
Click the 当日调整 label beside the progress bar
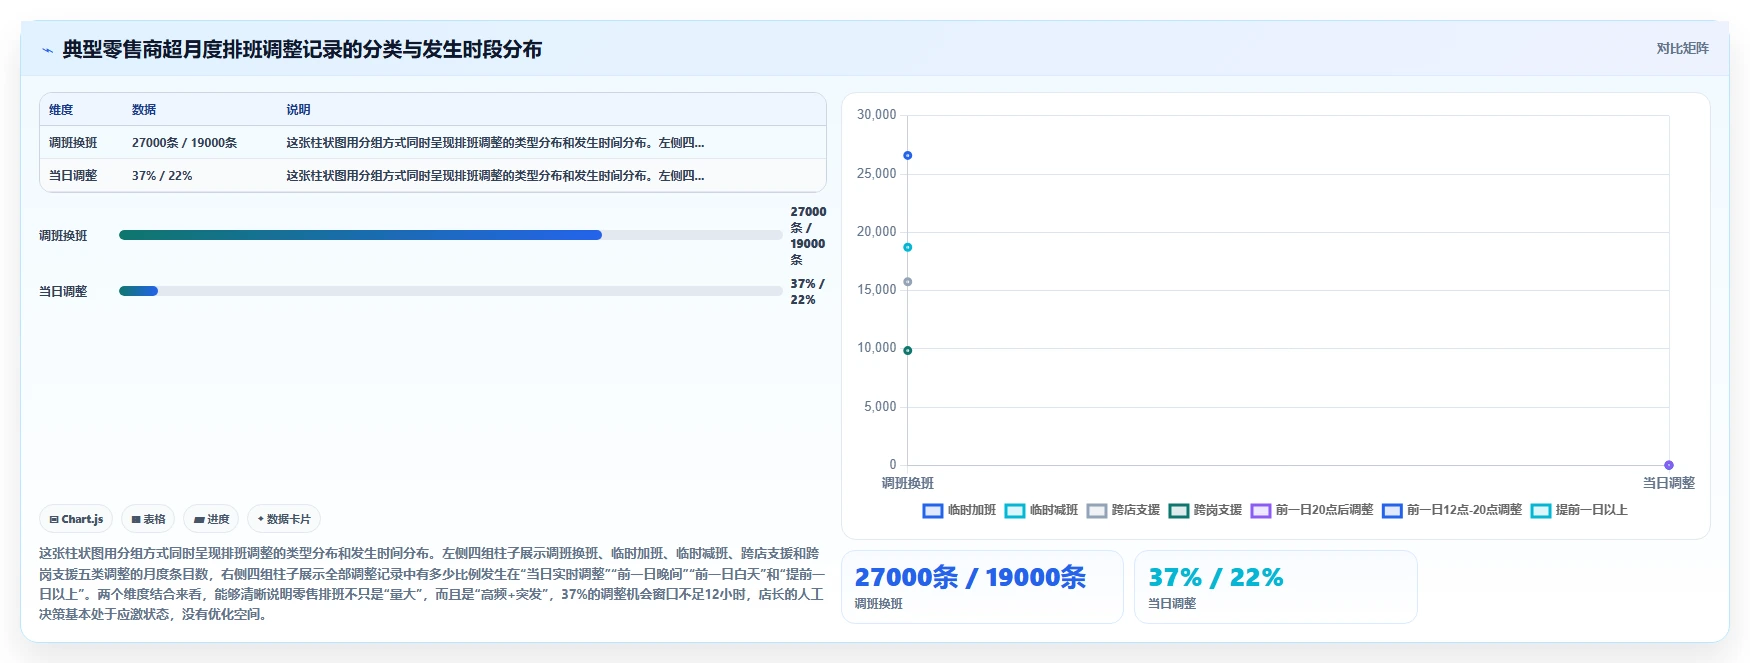63,292
